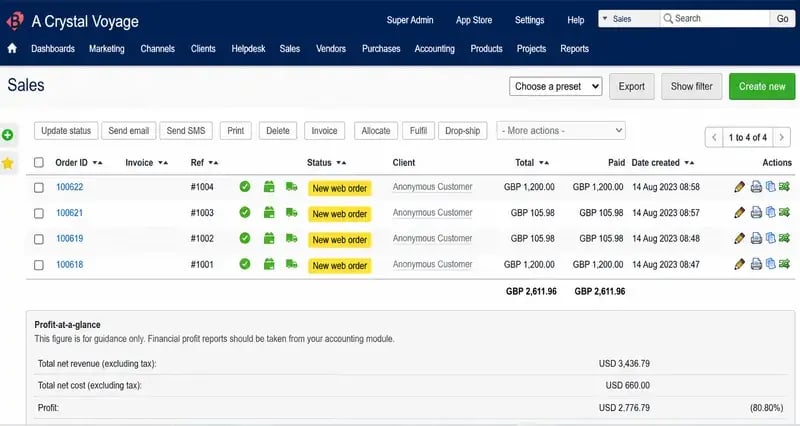Print order 100622 using printer icon
This screenshot has width=800, height=426.
point(756,187)
